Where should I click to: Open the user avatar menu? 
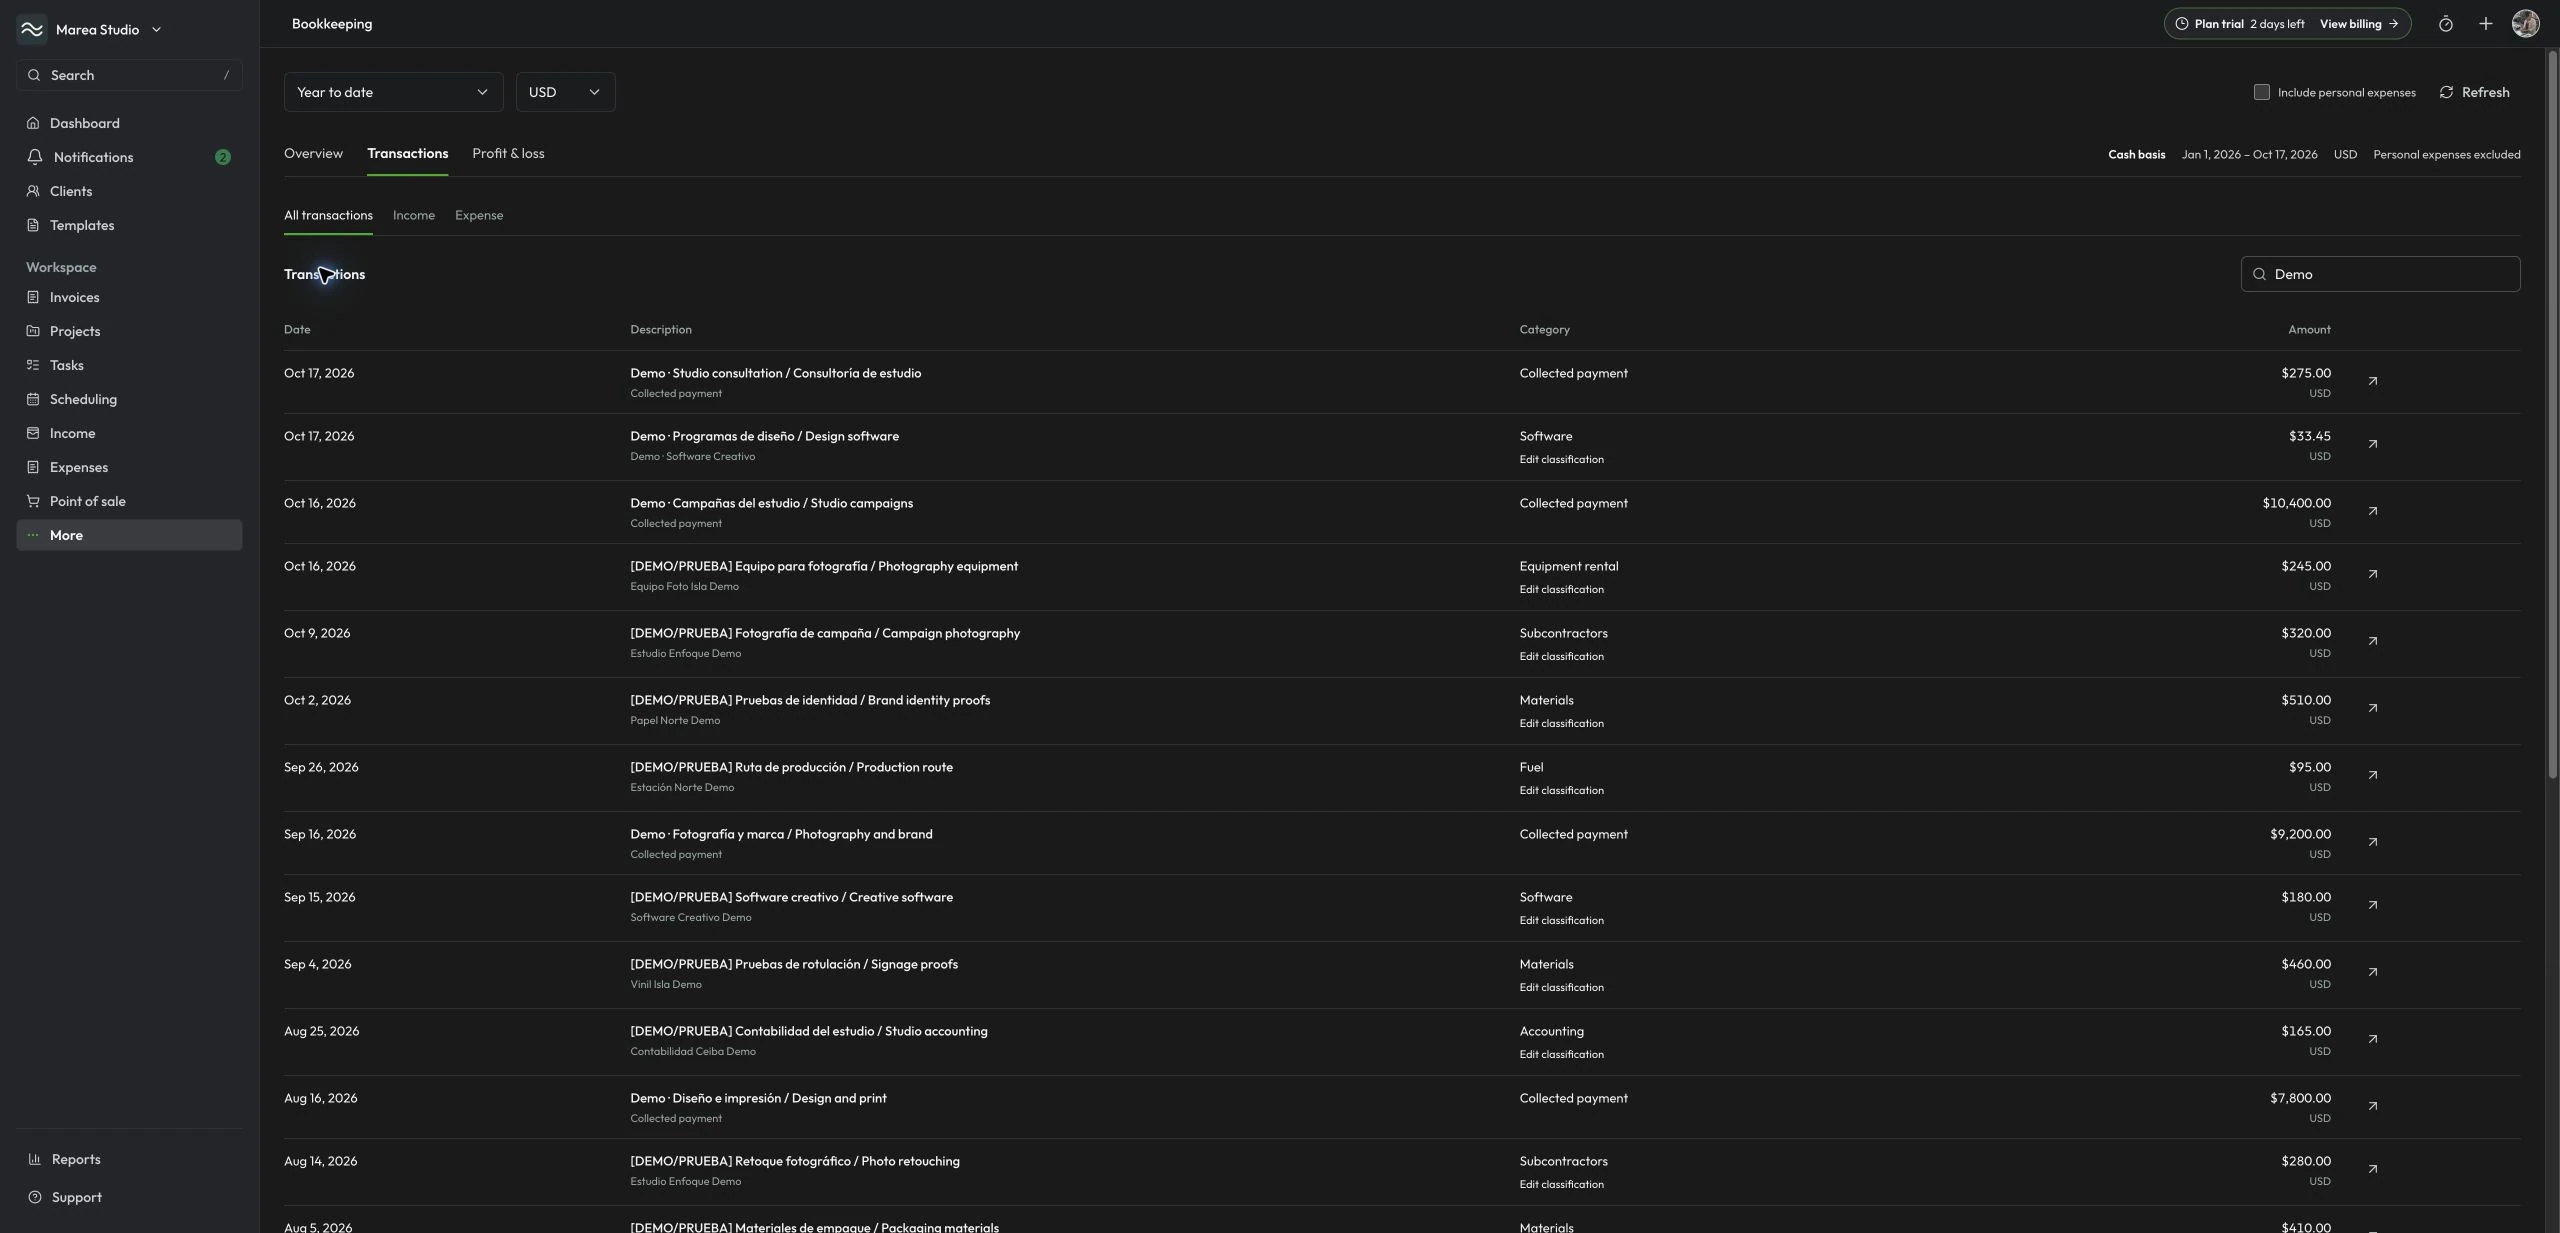coord(2525,24)
